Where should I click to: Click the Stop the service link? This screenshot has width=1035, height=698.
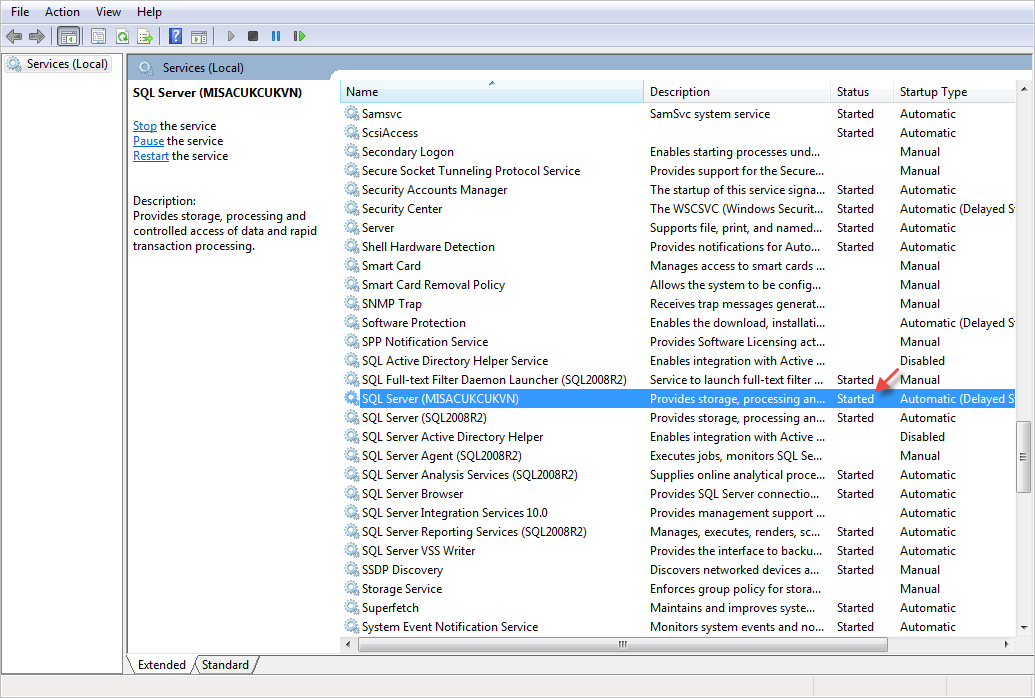(x=145, y=125)
